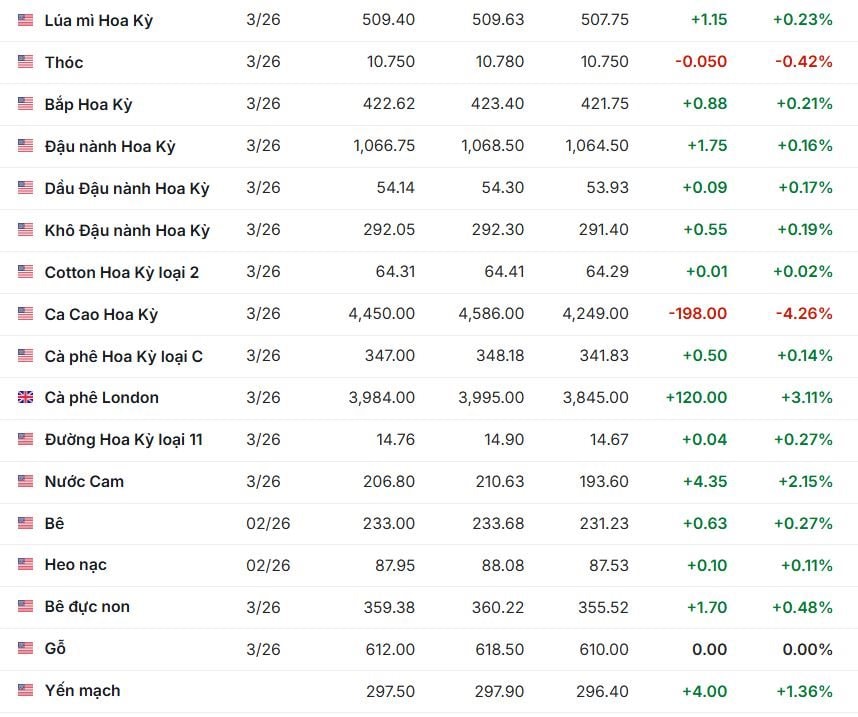Open the Lúa mì Hoa Kỳ commodity link
The height and width of the screenshot is (717, 858).
pyautogui.click(x=99, y=20)
